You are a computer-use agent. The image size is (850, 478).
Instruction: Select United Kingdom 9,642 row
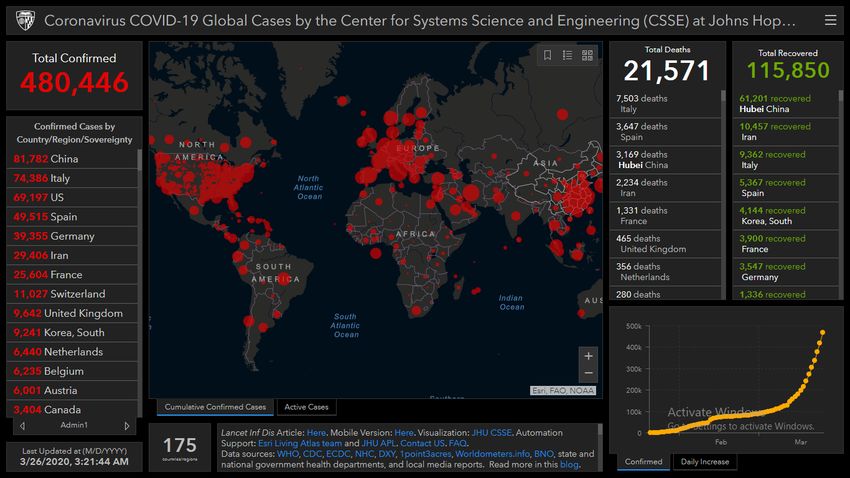72,313
